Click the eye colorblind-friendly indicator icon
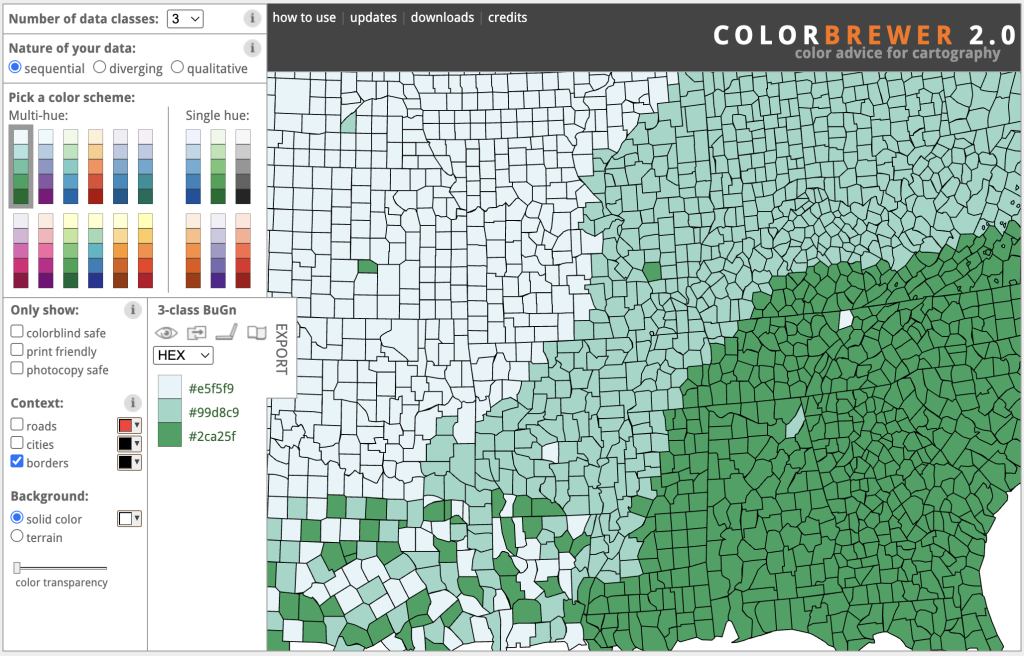Viewport: 1024px width, 656px height. (x=166, y=333)
